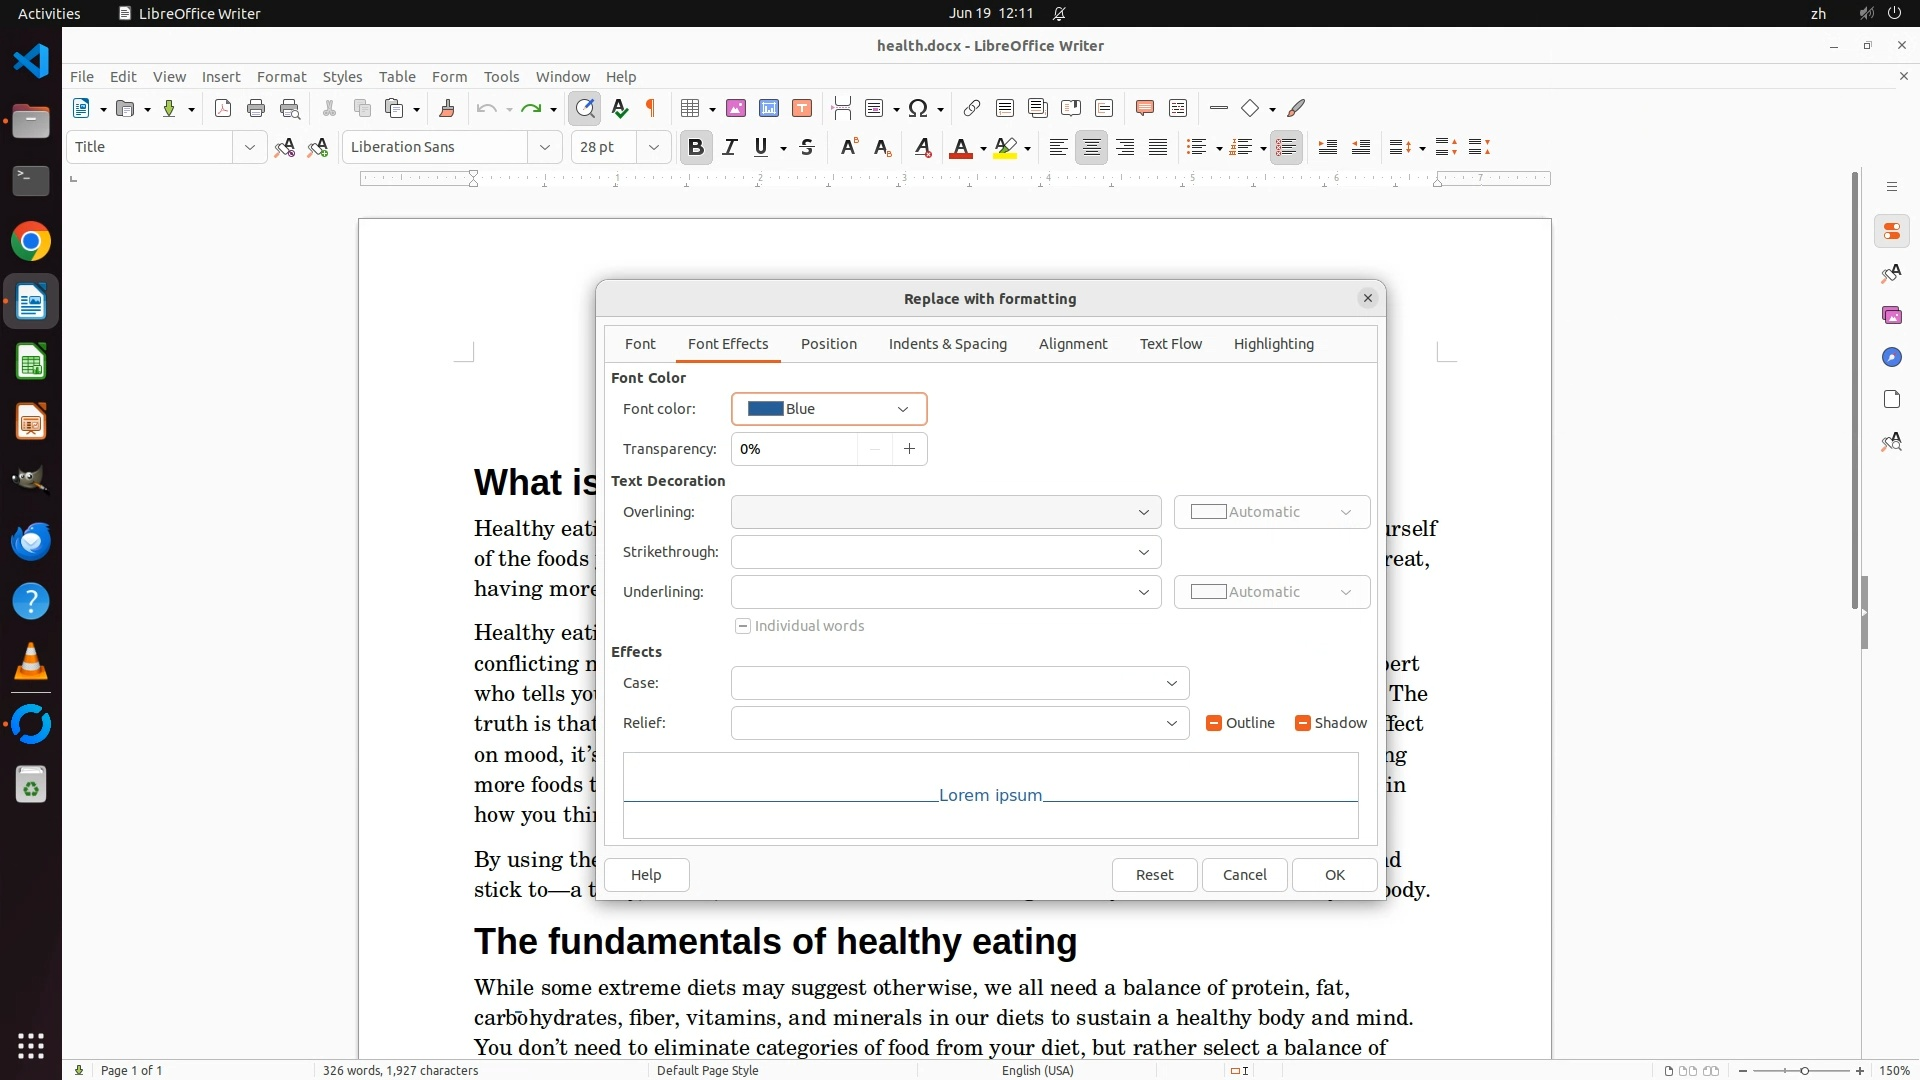Image resolution: width=1920 pixels, height=1080 pixels.
Task: Open the Blue font color picker
Action: coord(829,409)
